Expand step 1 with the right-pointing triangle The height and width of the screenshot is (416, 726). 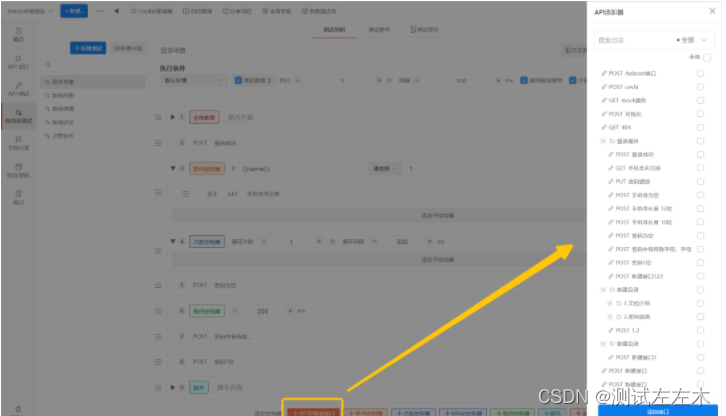pos(172,117)
